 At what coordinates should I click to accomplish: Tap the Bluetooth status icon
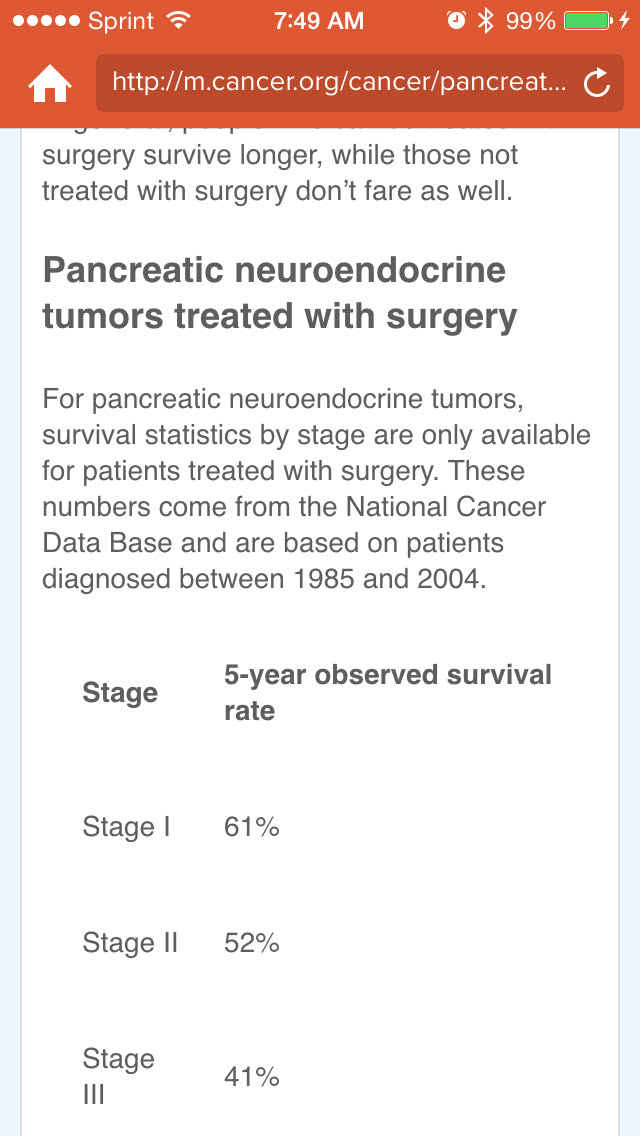[x=486, y=20]
